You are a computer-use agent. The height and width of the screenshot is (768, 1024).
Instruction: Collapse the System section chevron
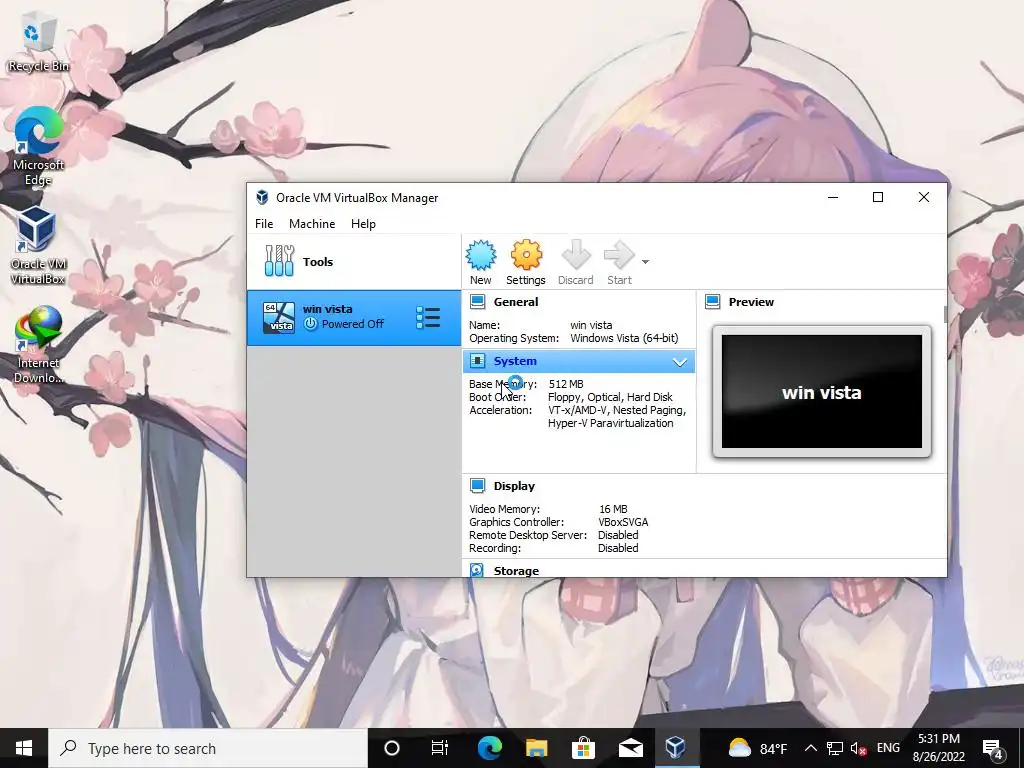point(680,362)
